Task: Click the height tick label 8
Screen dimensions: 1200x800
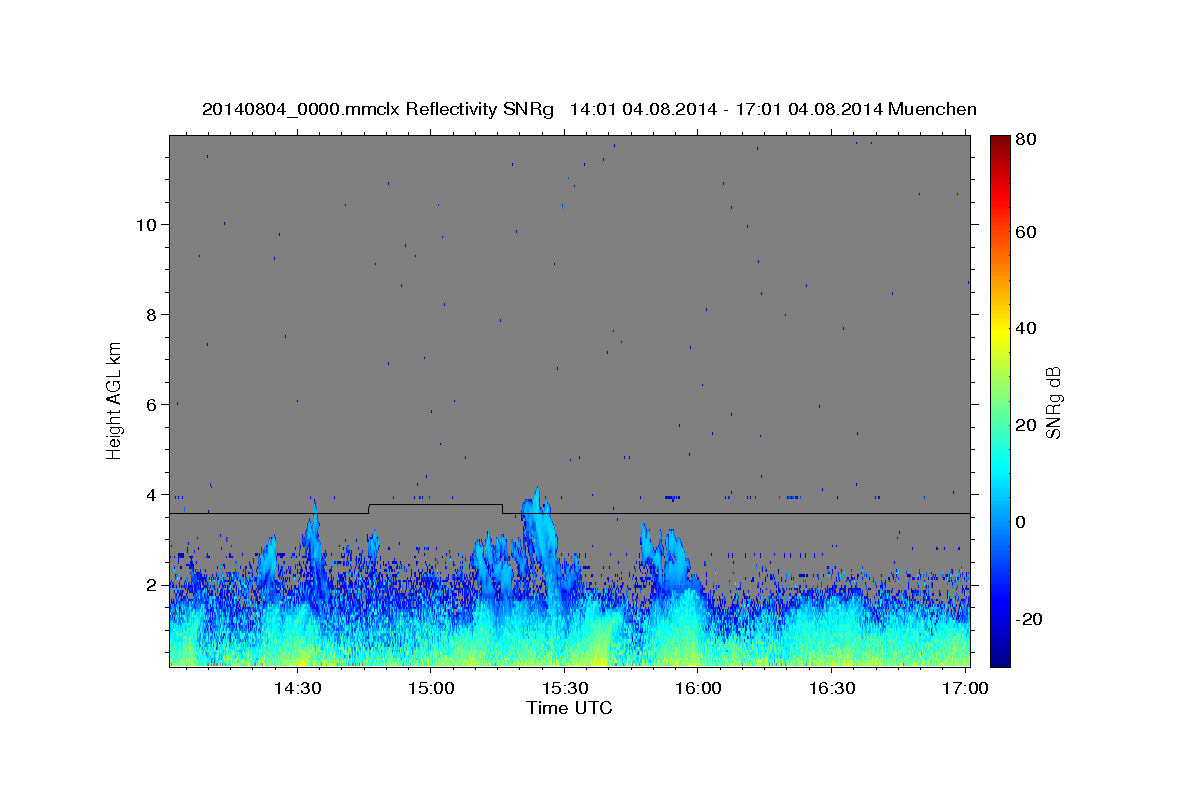Action: tap(152, 315)
